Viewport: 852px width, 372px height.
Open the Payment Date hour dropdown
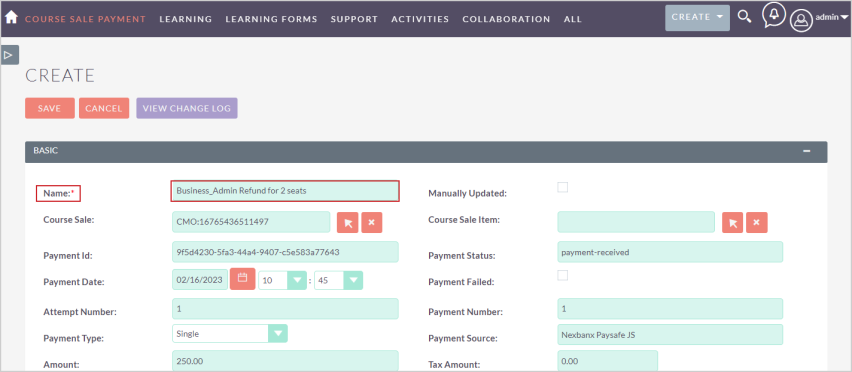coord(283,280)
